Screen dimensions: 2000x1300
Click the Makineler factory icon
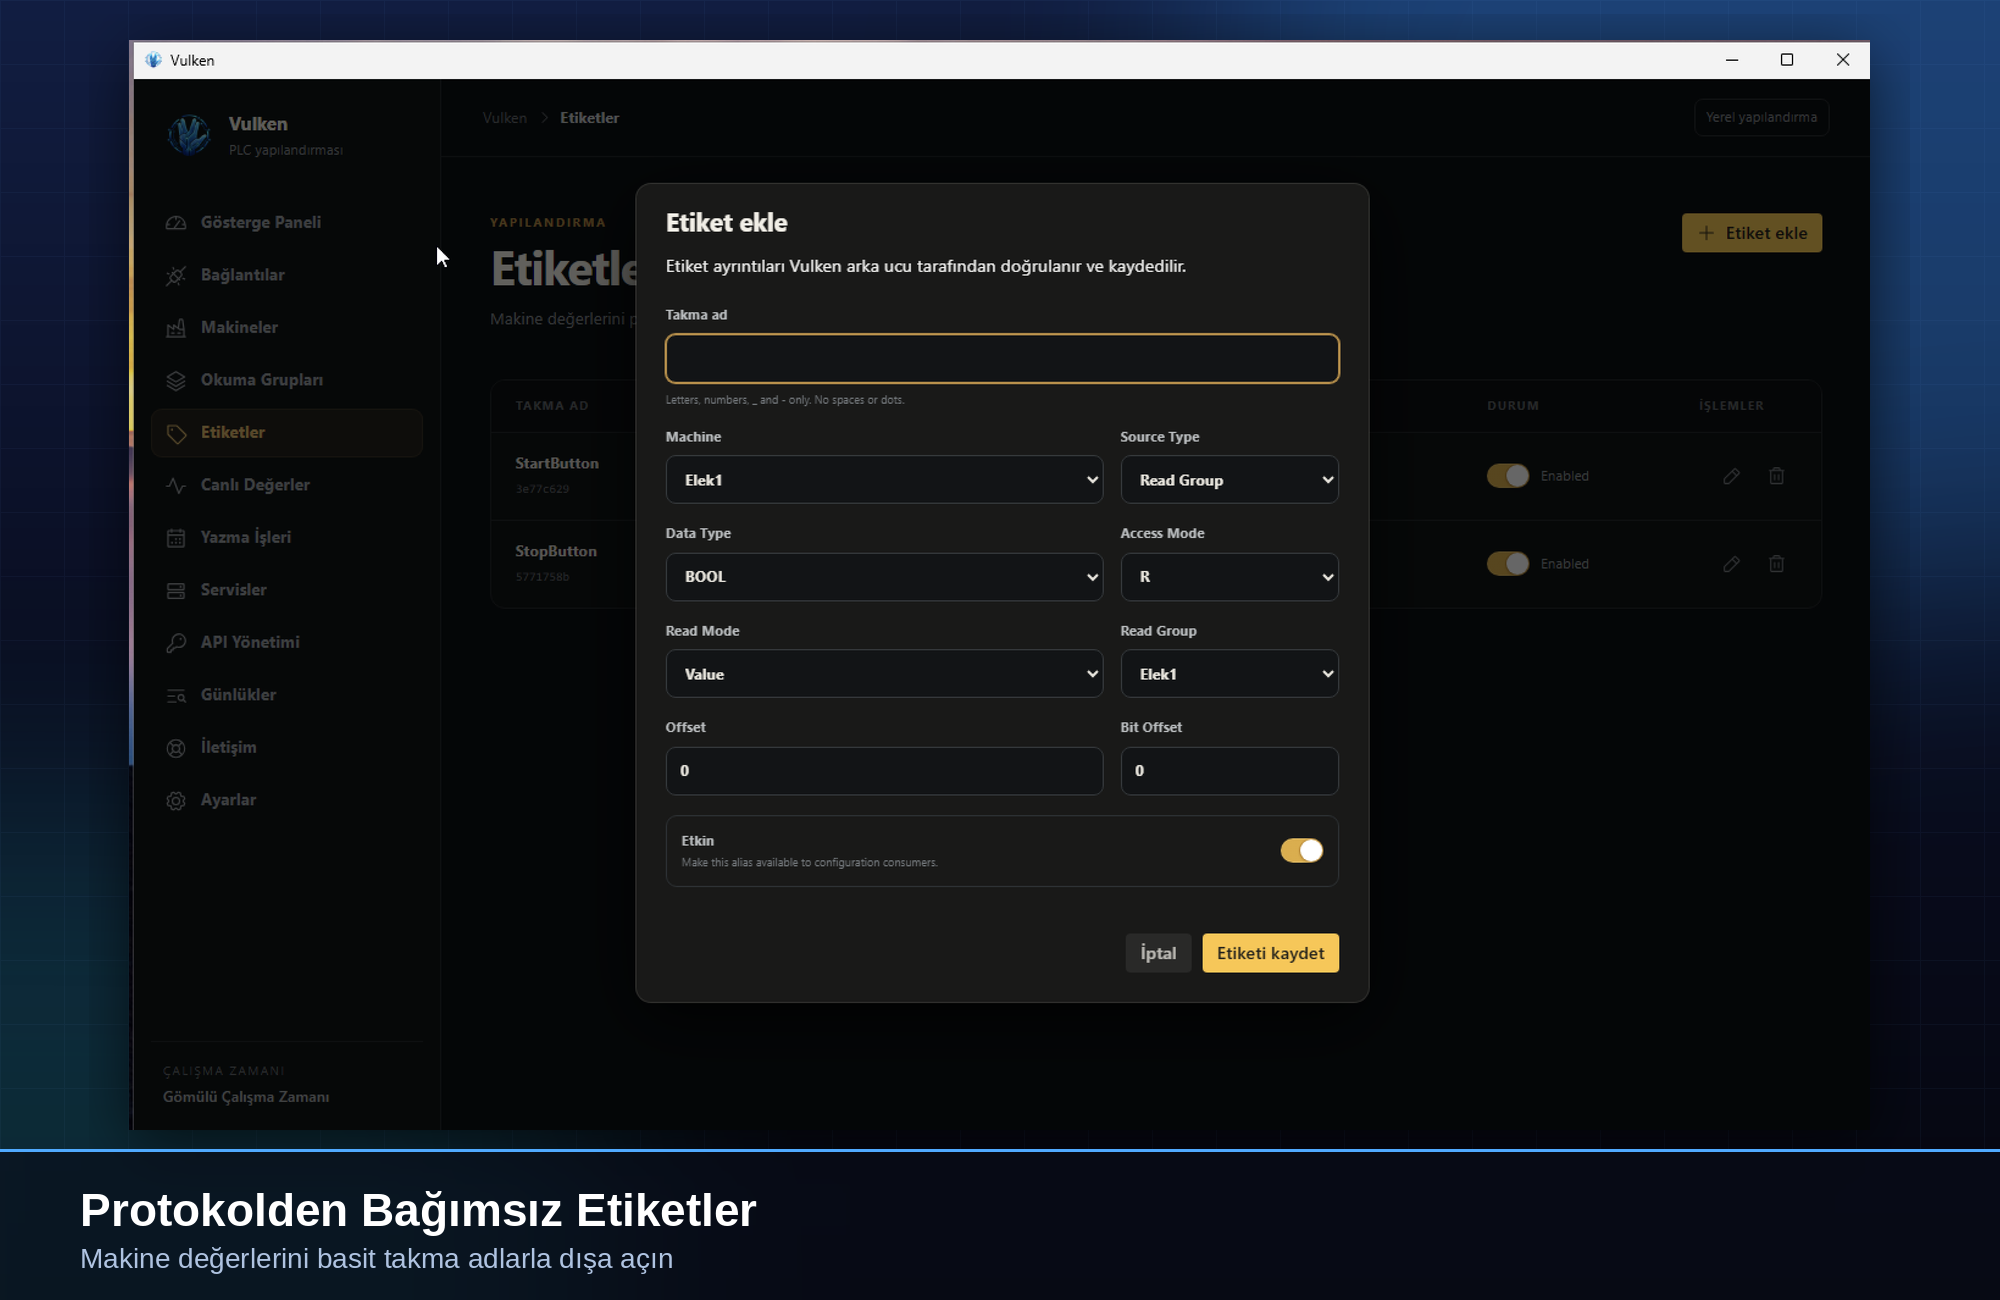coord(176,328)
